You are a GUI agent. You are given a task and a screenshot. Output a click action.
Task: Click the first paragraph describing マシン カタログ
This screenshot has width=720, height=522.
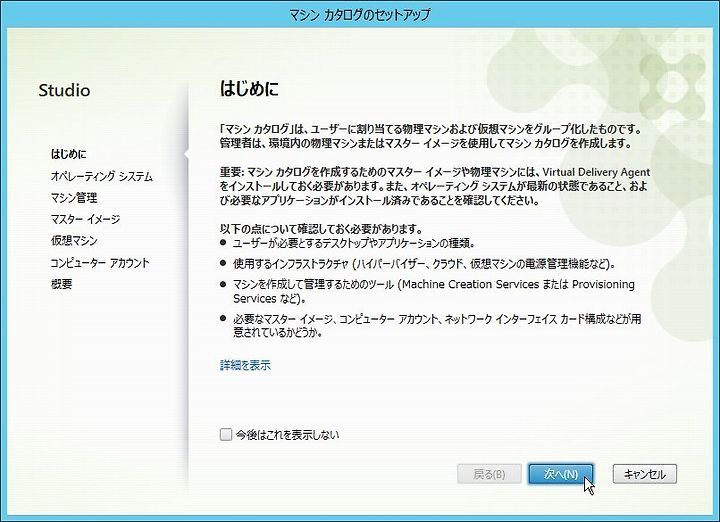[x=430, y=136]
